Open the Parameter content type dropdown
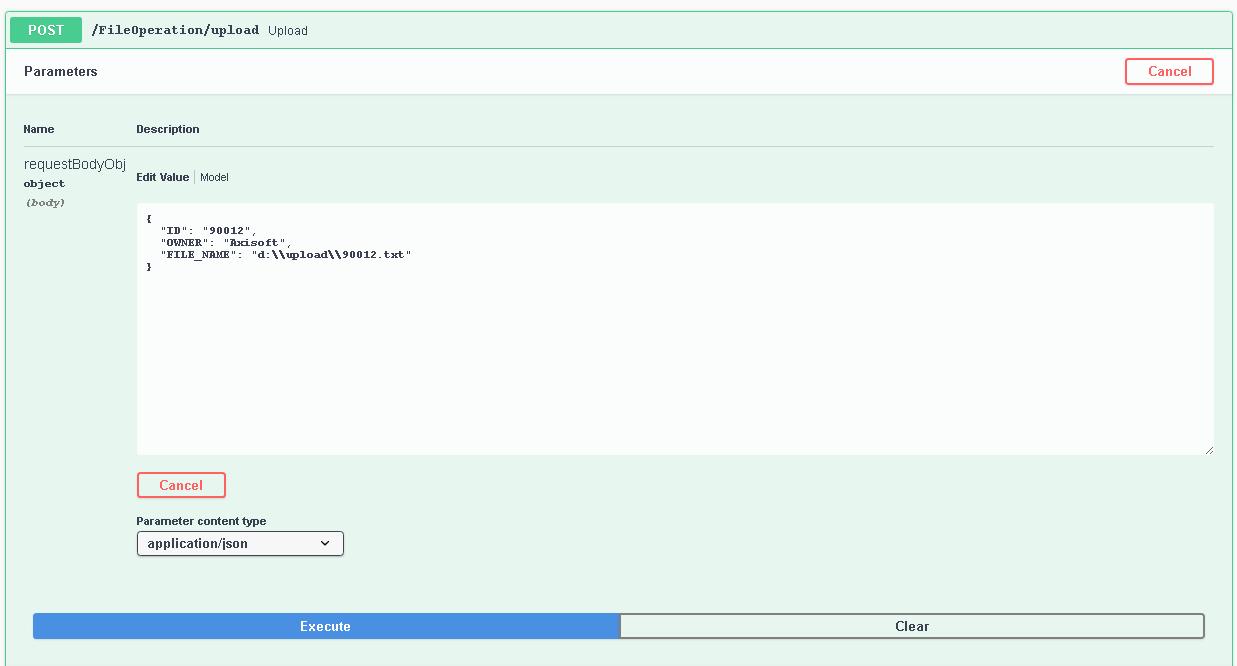Image resolution: width=1237 pixels, height=666 pixels. click(x=239, y=543)
